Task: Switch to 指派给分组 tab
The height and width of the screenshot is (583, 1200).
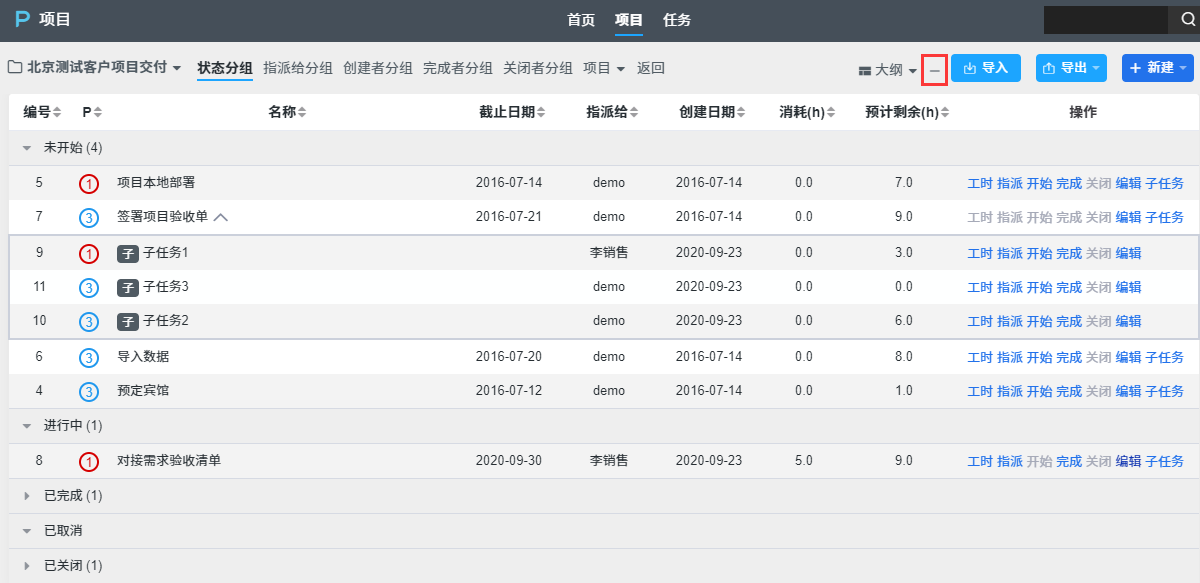Action: click(x=297, y=68)
